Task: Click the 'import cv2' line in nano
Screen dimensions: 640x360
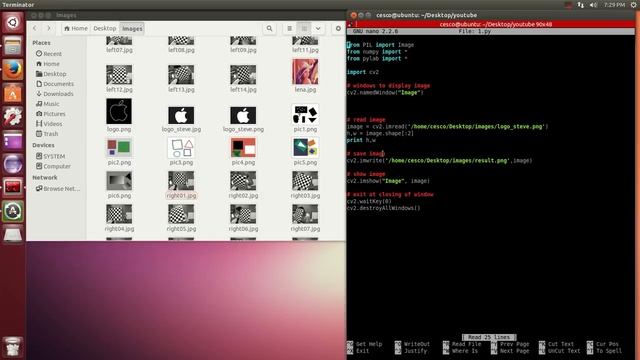Action: (x=363, y=72)
